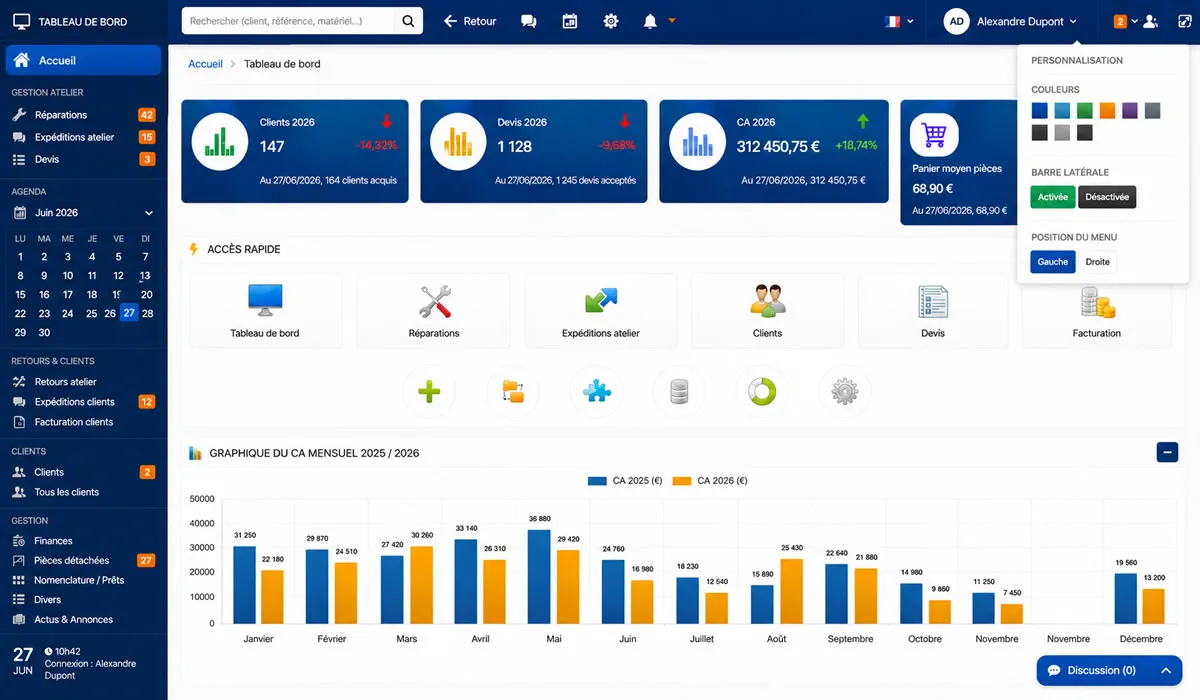Select day 27 in the calendar
The width and height of the screenshot is (1200, 700).
click(x=129, y=313)
